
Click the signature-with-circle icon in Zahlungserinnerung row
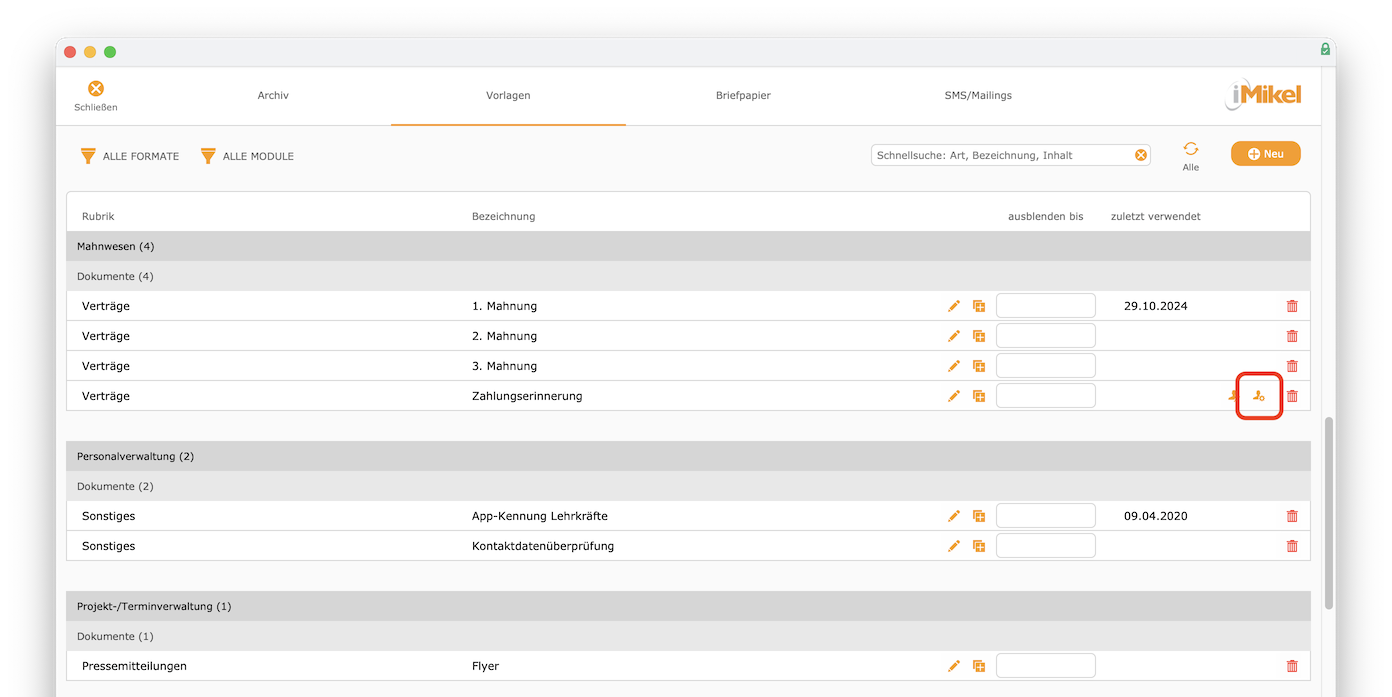1259,396
